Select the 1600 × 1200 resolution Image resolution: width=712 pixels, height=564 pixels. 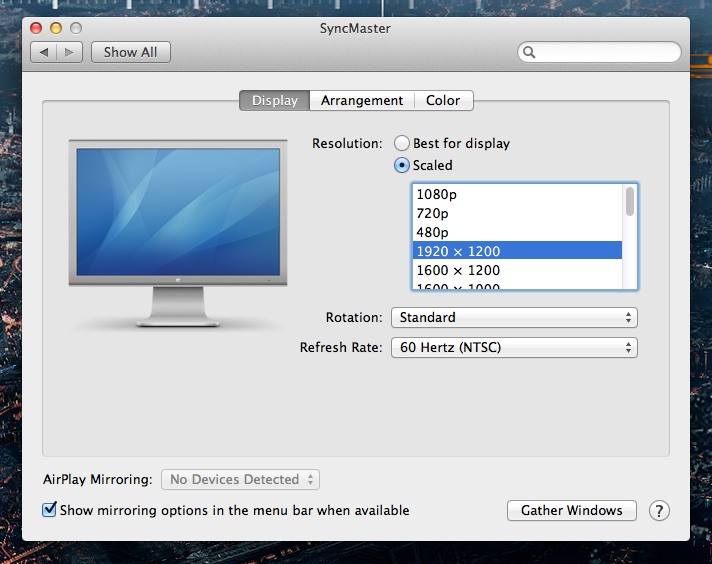tap(517, 270)
